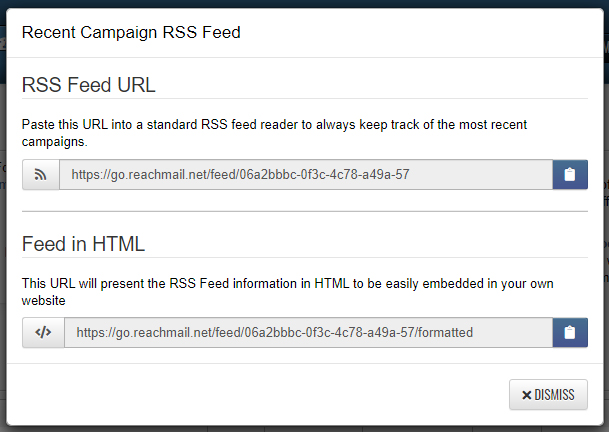
Task: Focus the RSS Feed URL text field
Action: 306,174
